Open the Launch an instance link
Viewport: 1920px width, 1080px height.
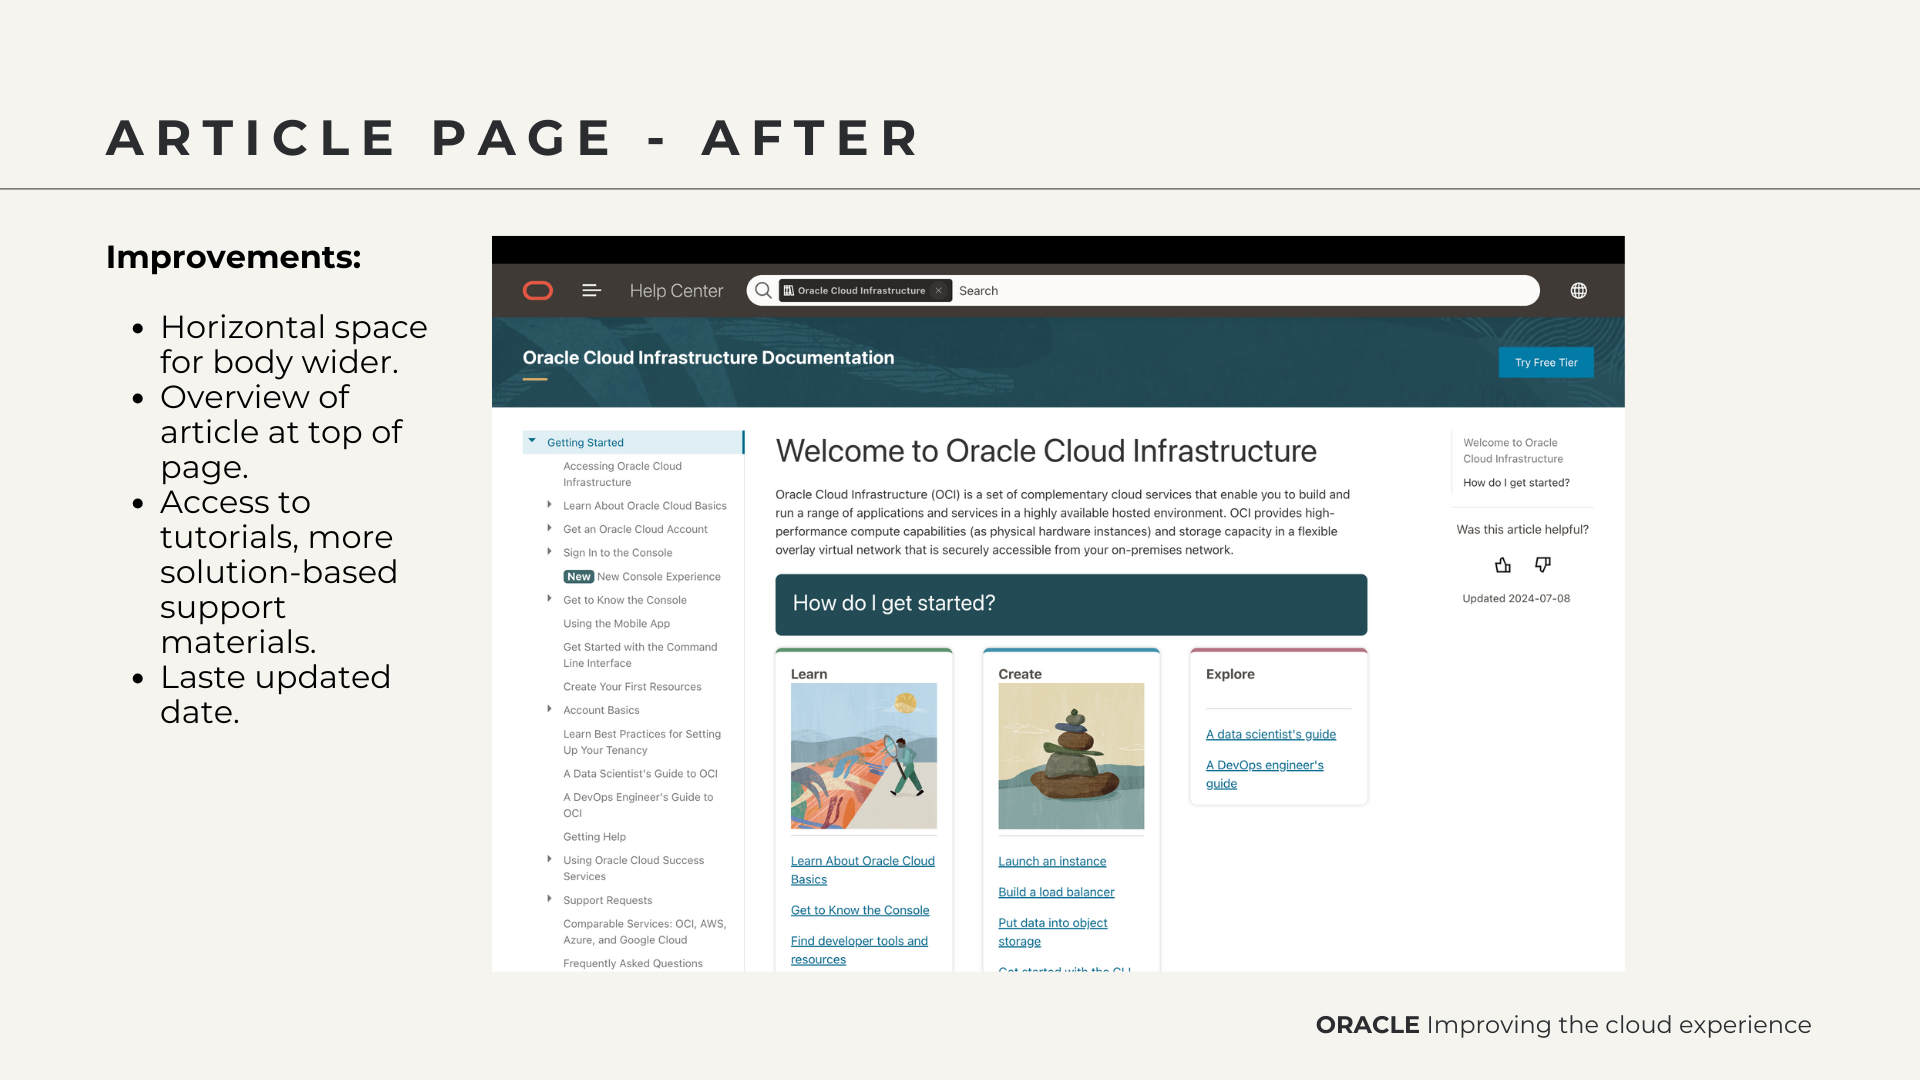(1052, 861)
